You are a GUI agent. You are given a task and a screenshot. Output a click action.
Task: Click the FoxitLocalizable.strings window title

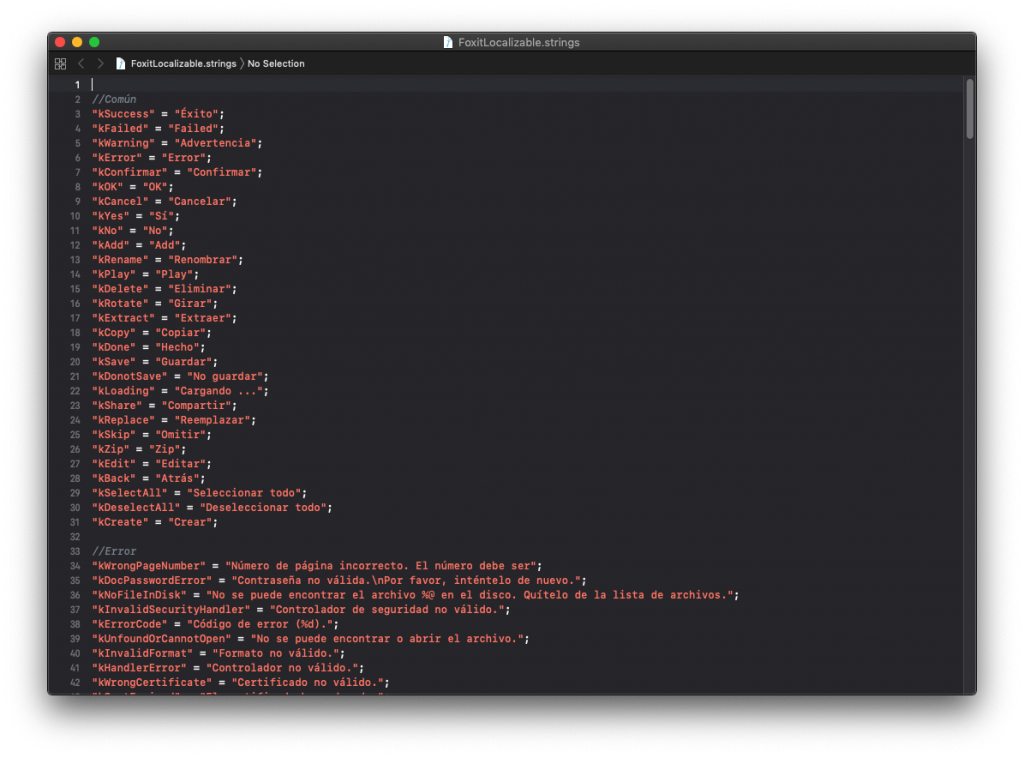point(519,42)
